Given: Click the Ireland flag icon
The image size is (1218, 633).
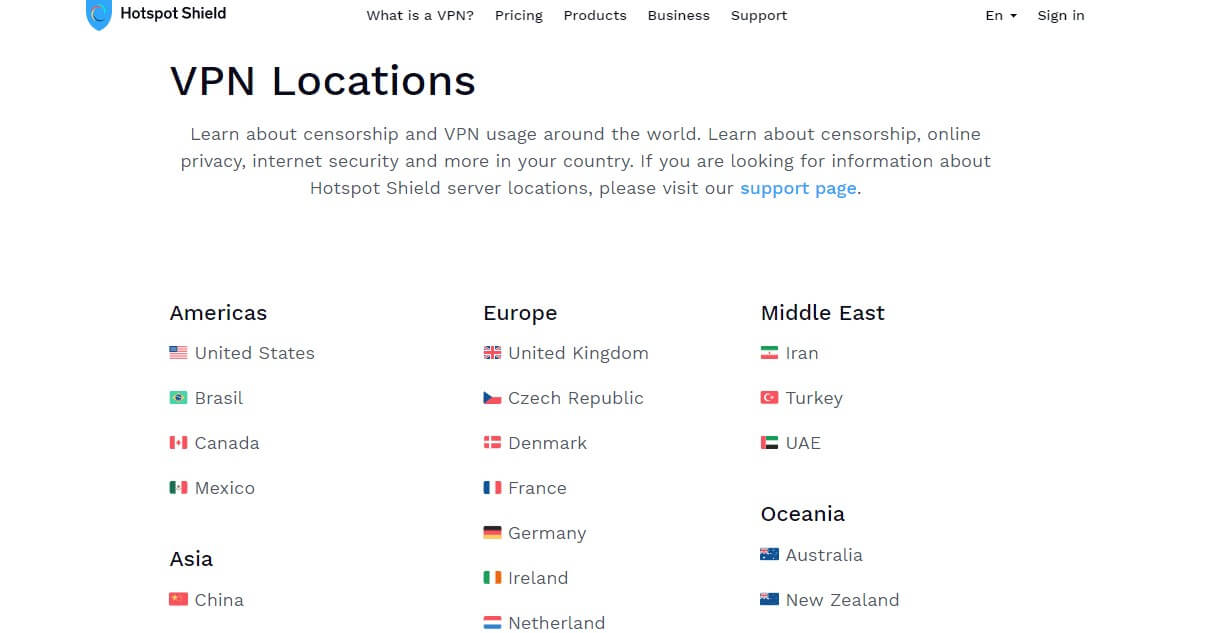Looking at the screenshot, I should pyautogui.click(x=492, y=578).
